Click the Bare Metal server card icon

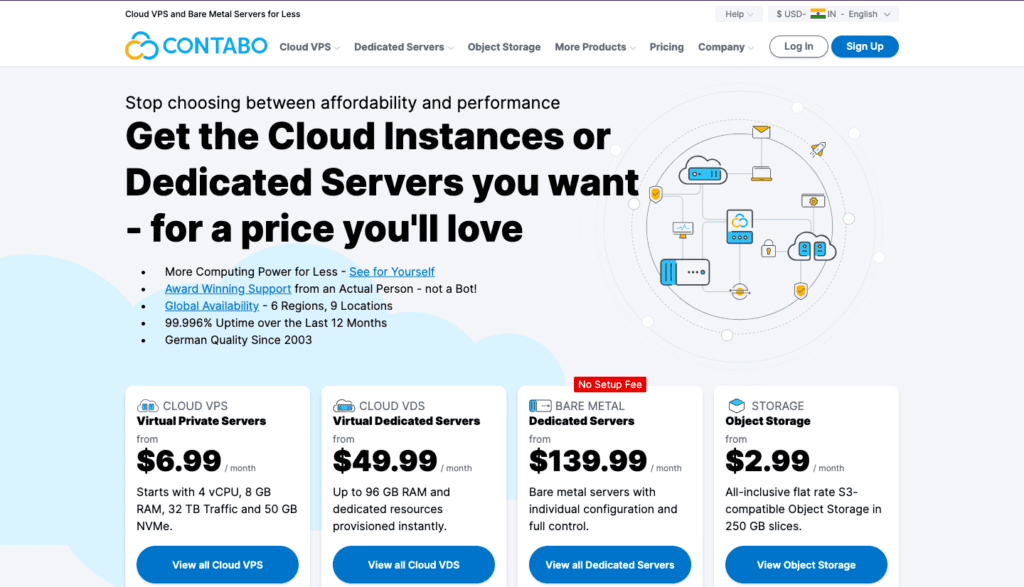tap(540, 405)
